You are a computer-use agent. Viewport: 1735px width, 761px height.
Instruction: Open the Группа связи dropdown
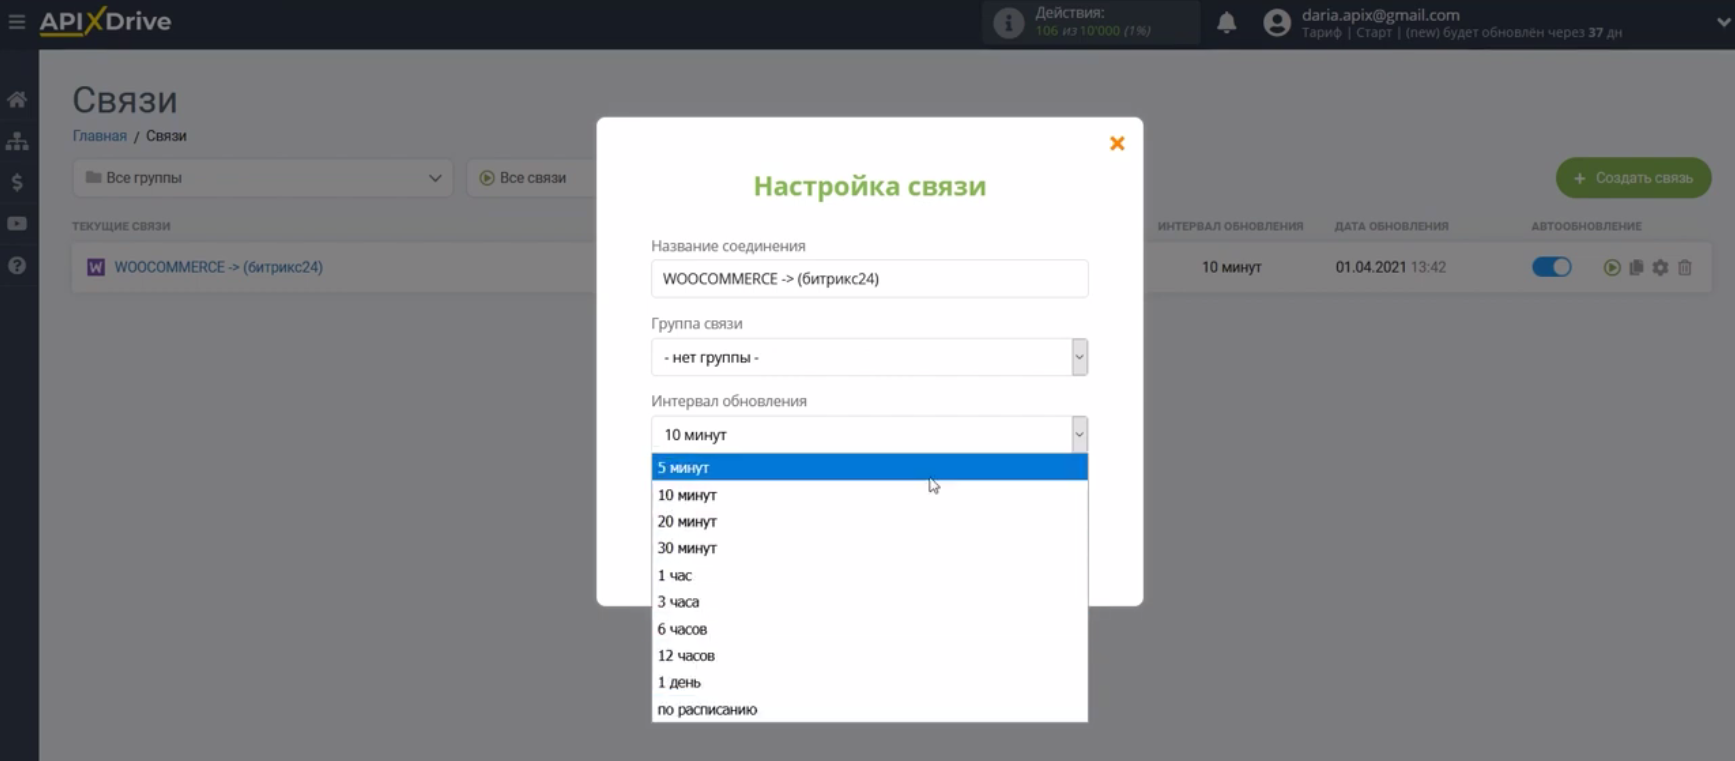tap(869, 357)
